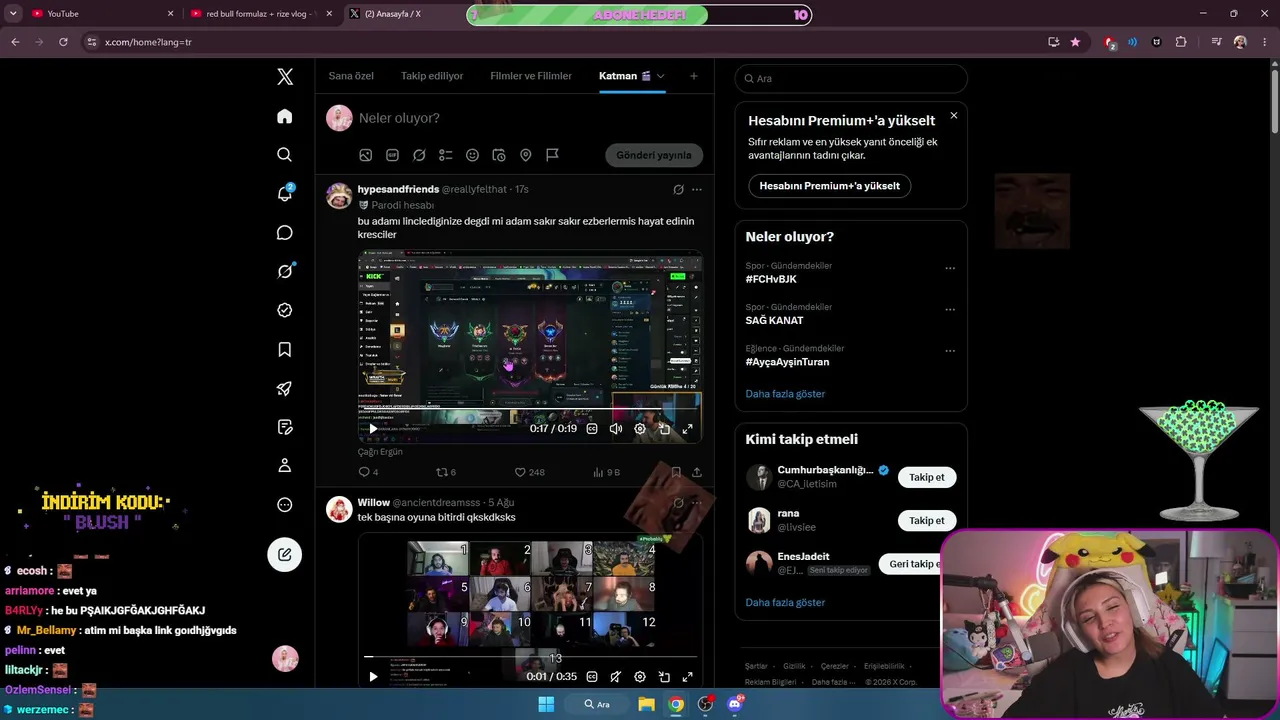This screenshot has width=1280, height=720.
Task: Open File Explorer from the taskbar
Action: point(647,704)
